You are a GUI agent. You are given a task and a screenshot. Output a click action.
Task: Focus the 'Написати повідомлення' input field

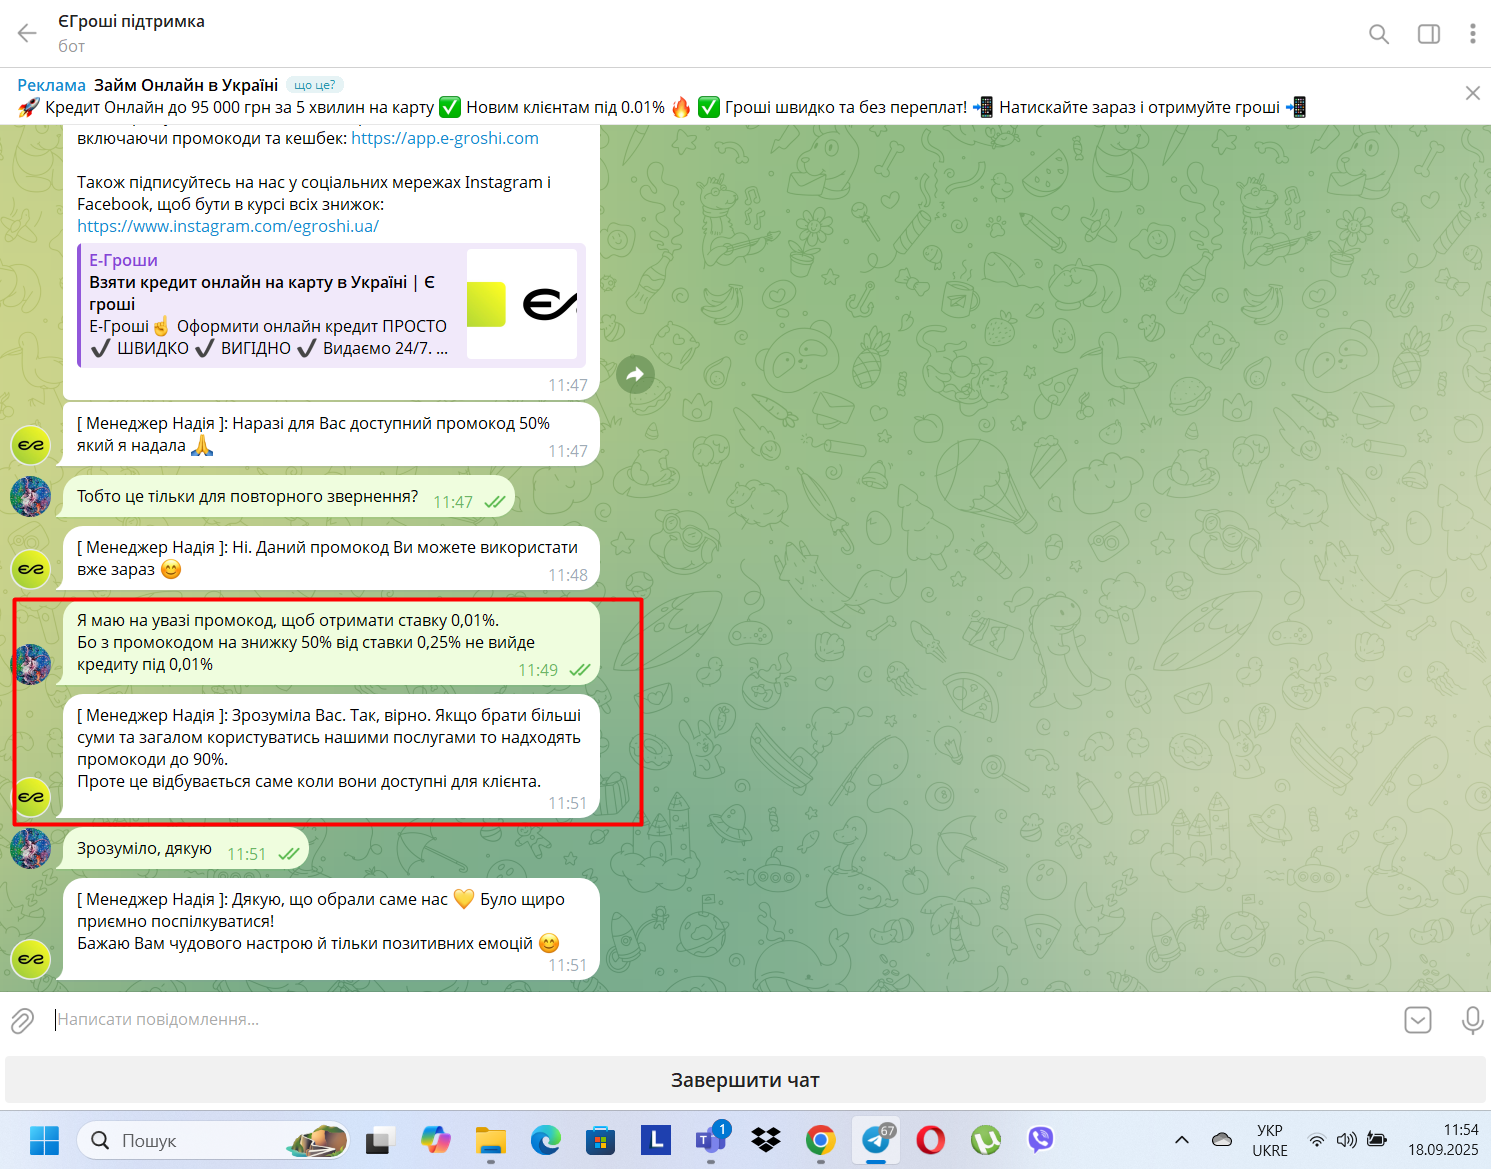(x=720, y=1020)
